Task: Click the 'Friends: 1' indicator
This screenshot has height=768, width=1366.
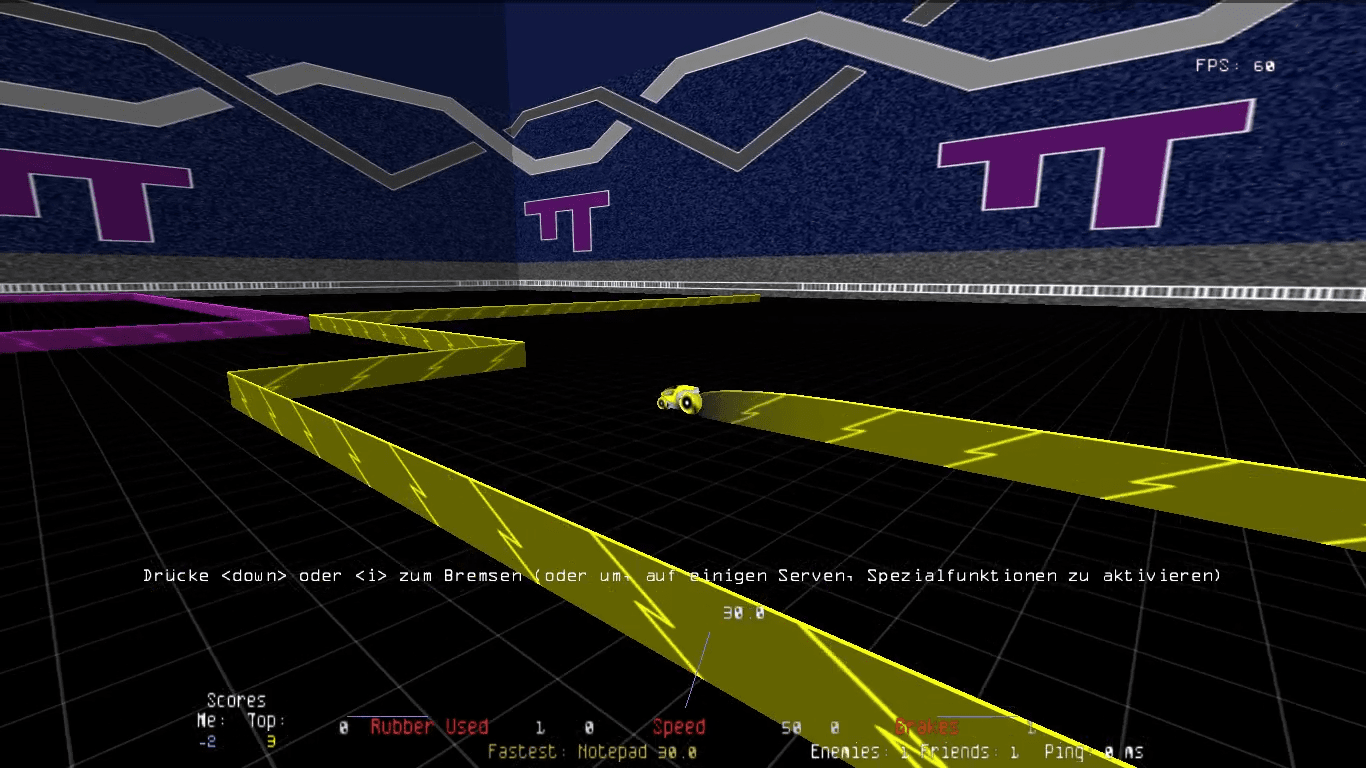Action: 969,752
